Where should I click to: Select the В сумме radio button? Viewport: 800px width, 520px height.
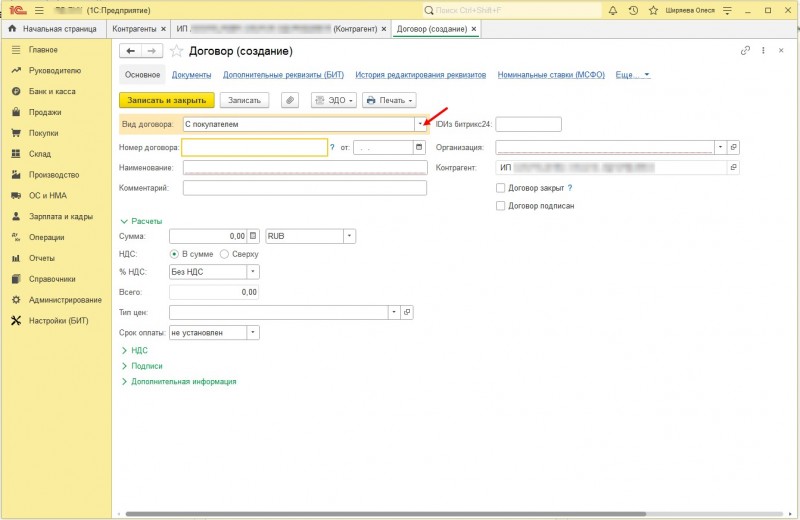click(174, 254)
